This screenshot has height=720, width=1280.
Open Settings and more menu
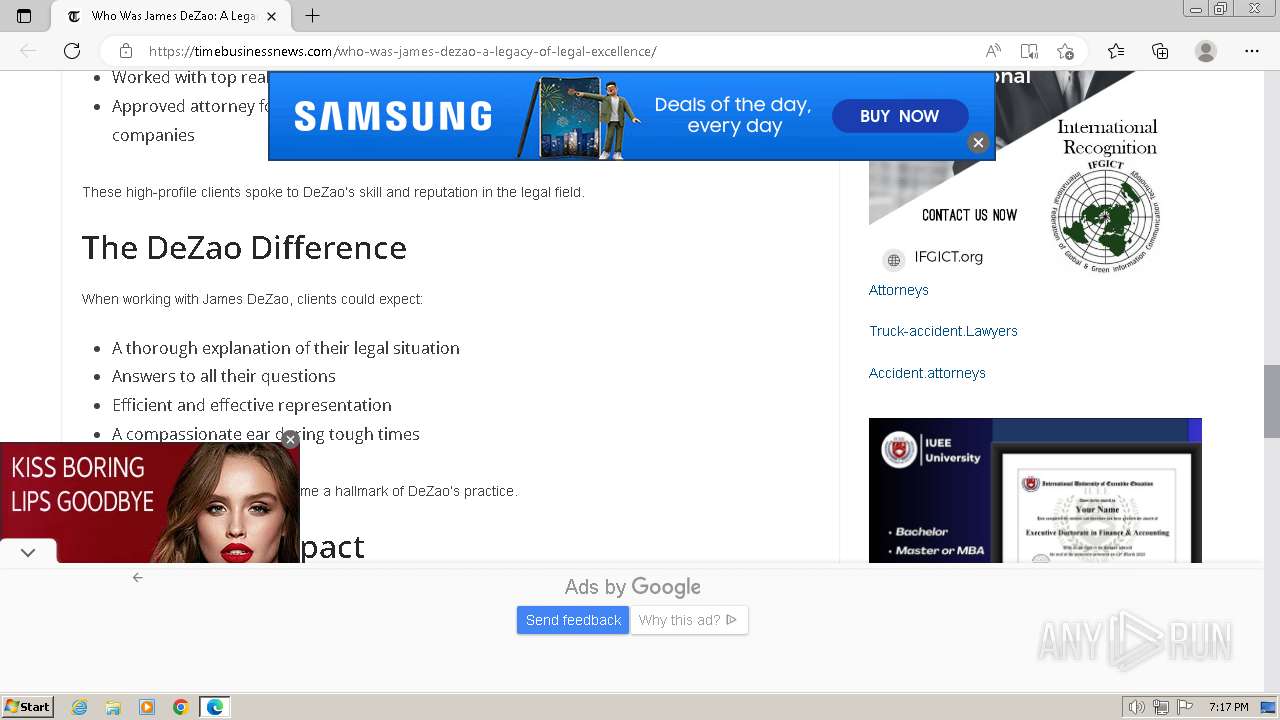(1252, 51)
